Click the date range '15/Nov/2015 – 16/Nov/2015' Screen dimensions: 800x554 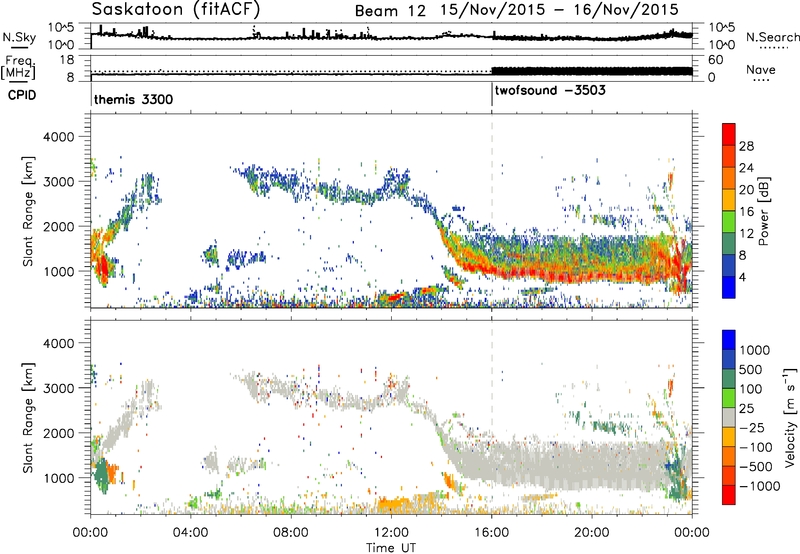click(560, 10)
